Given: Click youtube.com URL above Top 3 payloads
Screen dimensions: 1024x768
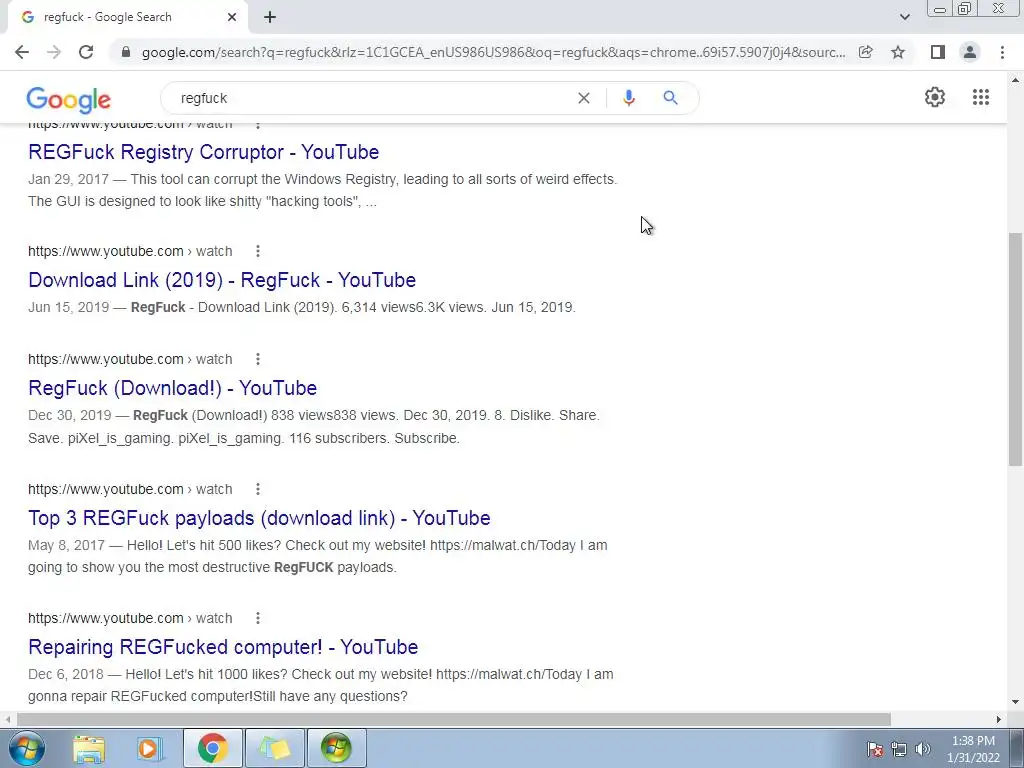Looking at the screenshot, I should click(x=130, y=489).
